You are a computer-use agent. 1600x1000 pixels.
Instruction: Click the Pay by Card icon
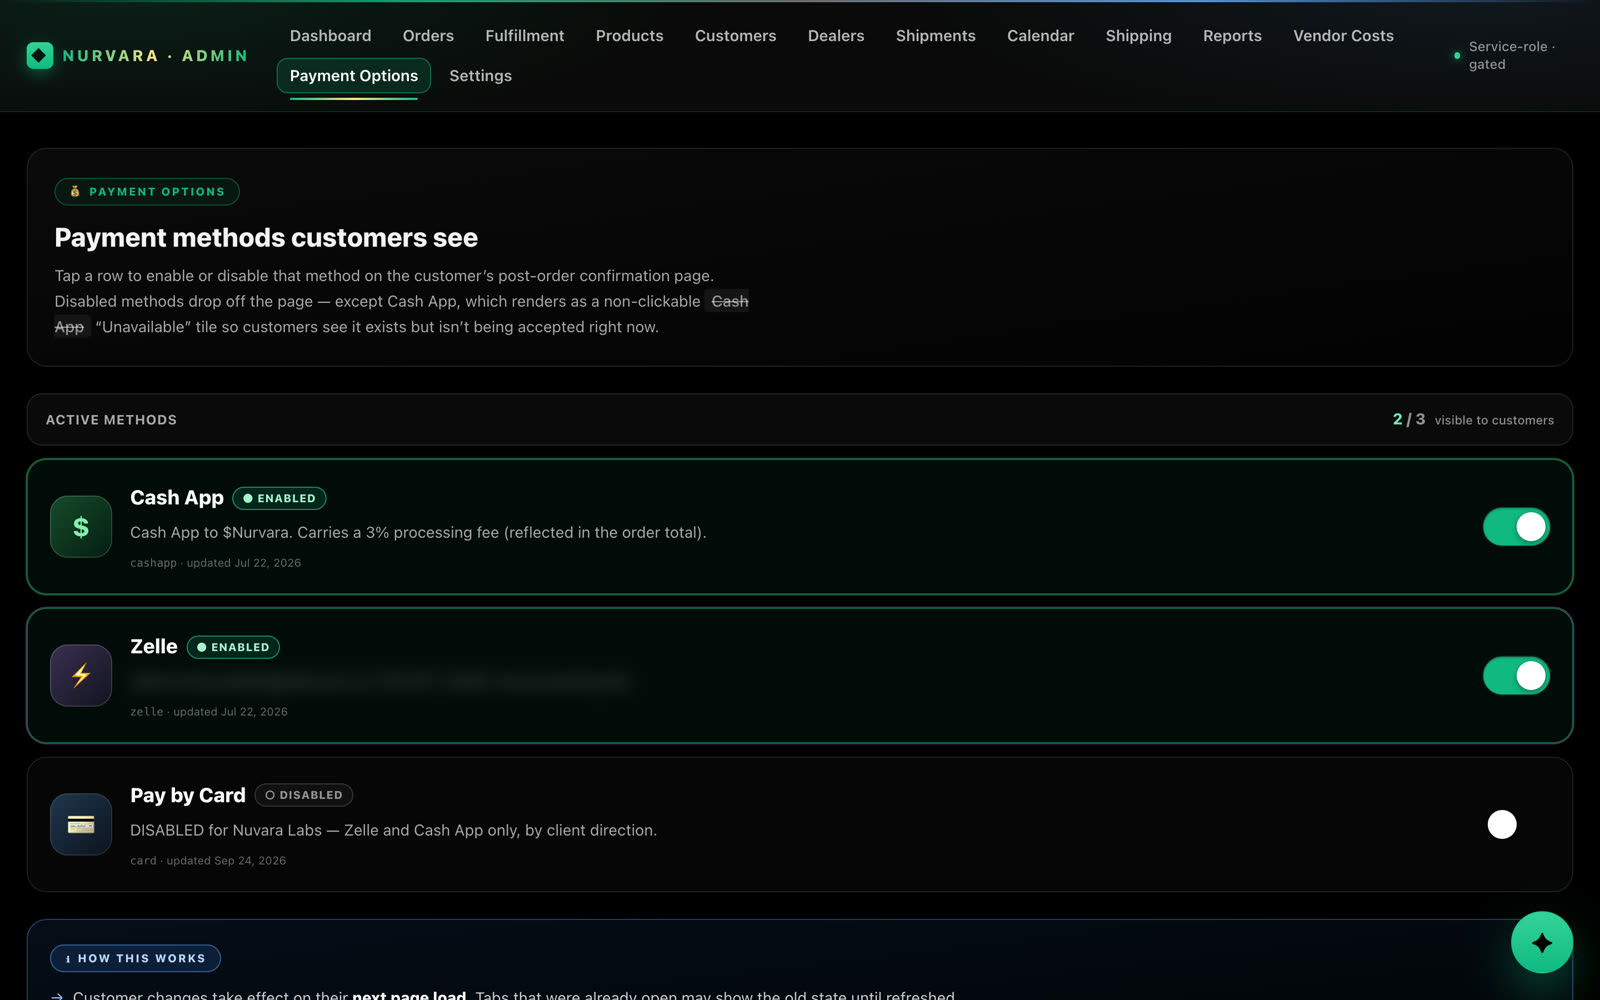point(81,825)
